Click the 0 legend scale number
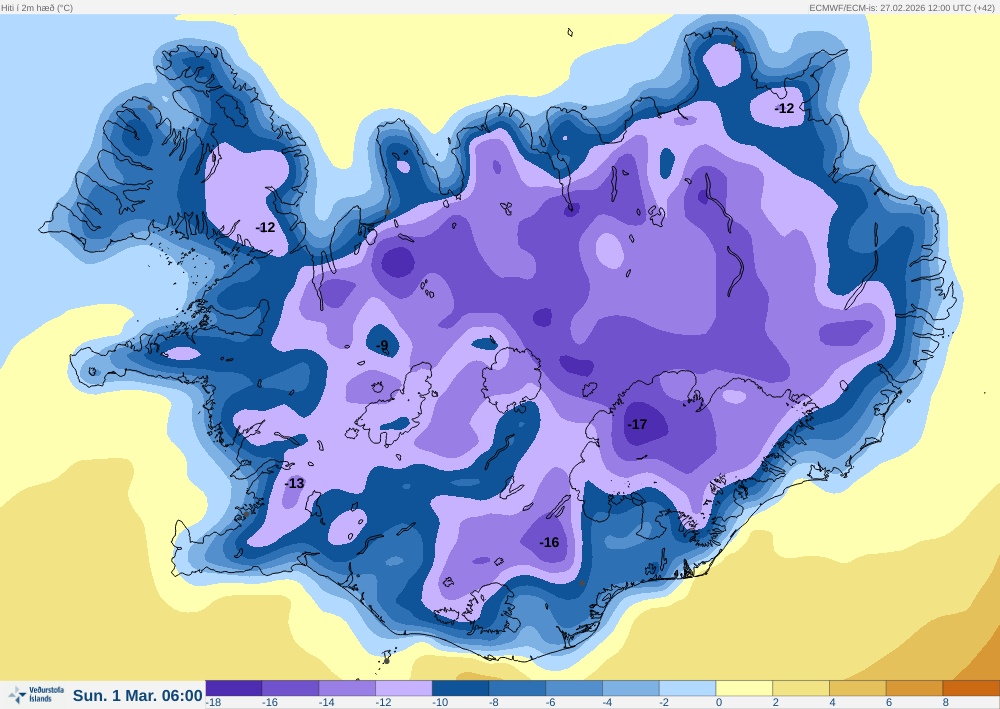This screenshot has height=709, width=1000. tap(719, 703)
